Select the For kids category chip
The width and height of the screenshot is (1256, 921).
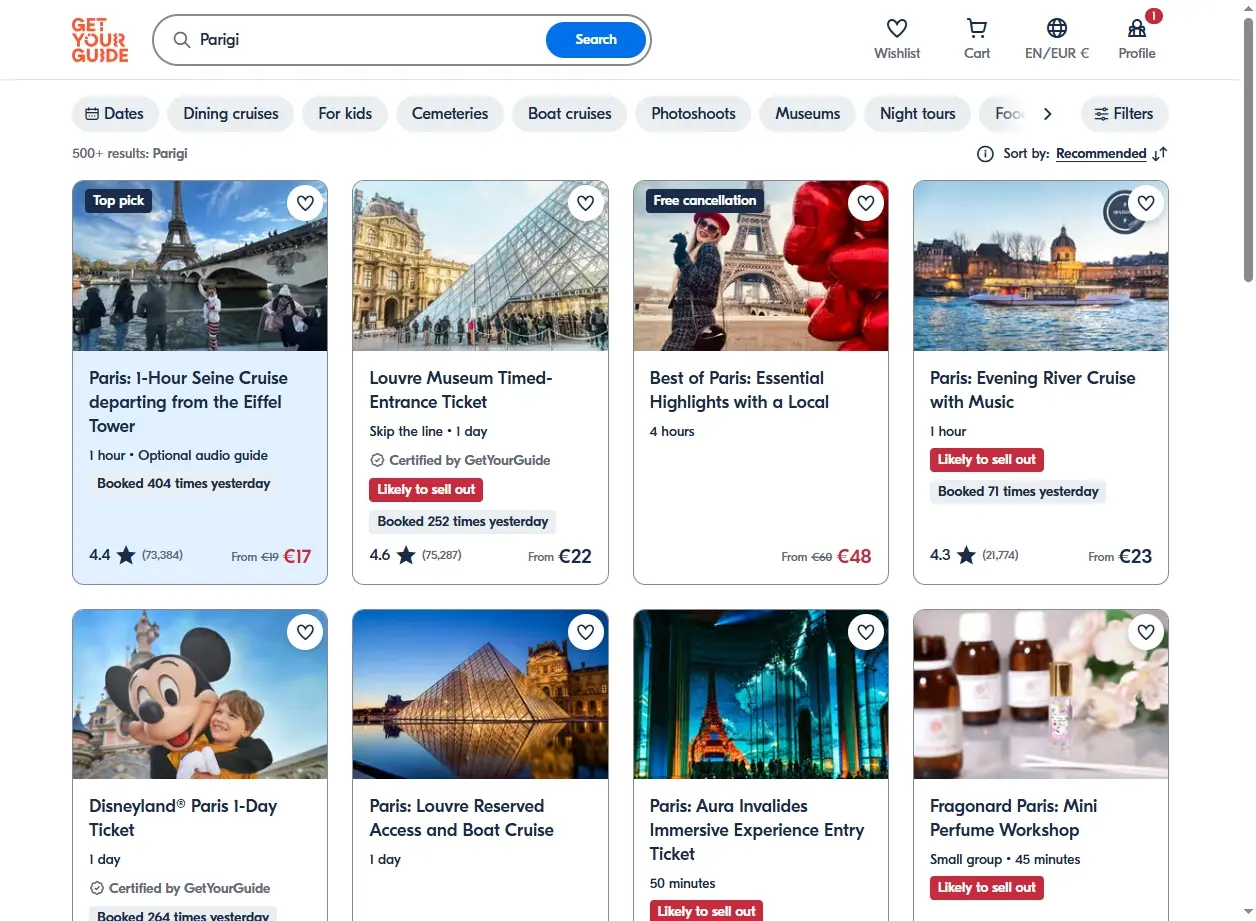(x=345, y=114)
